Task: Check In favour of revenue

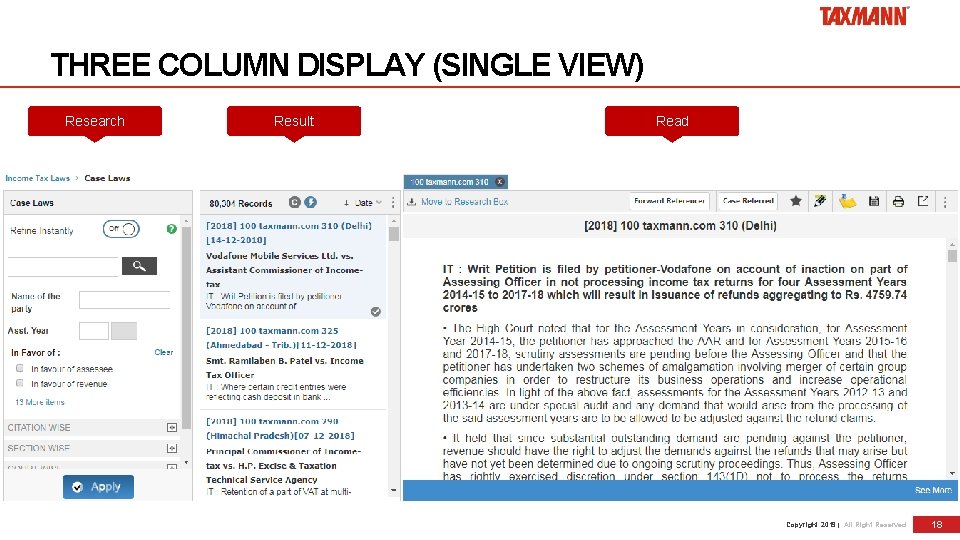Action: point(20,383)
